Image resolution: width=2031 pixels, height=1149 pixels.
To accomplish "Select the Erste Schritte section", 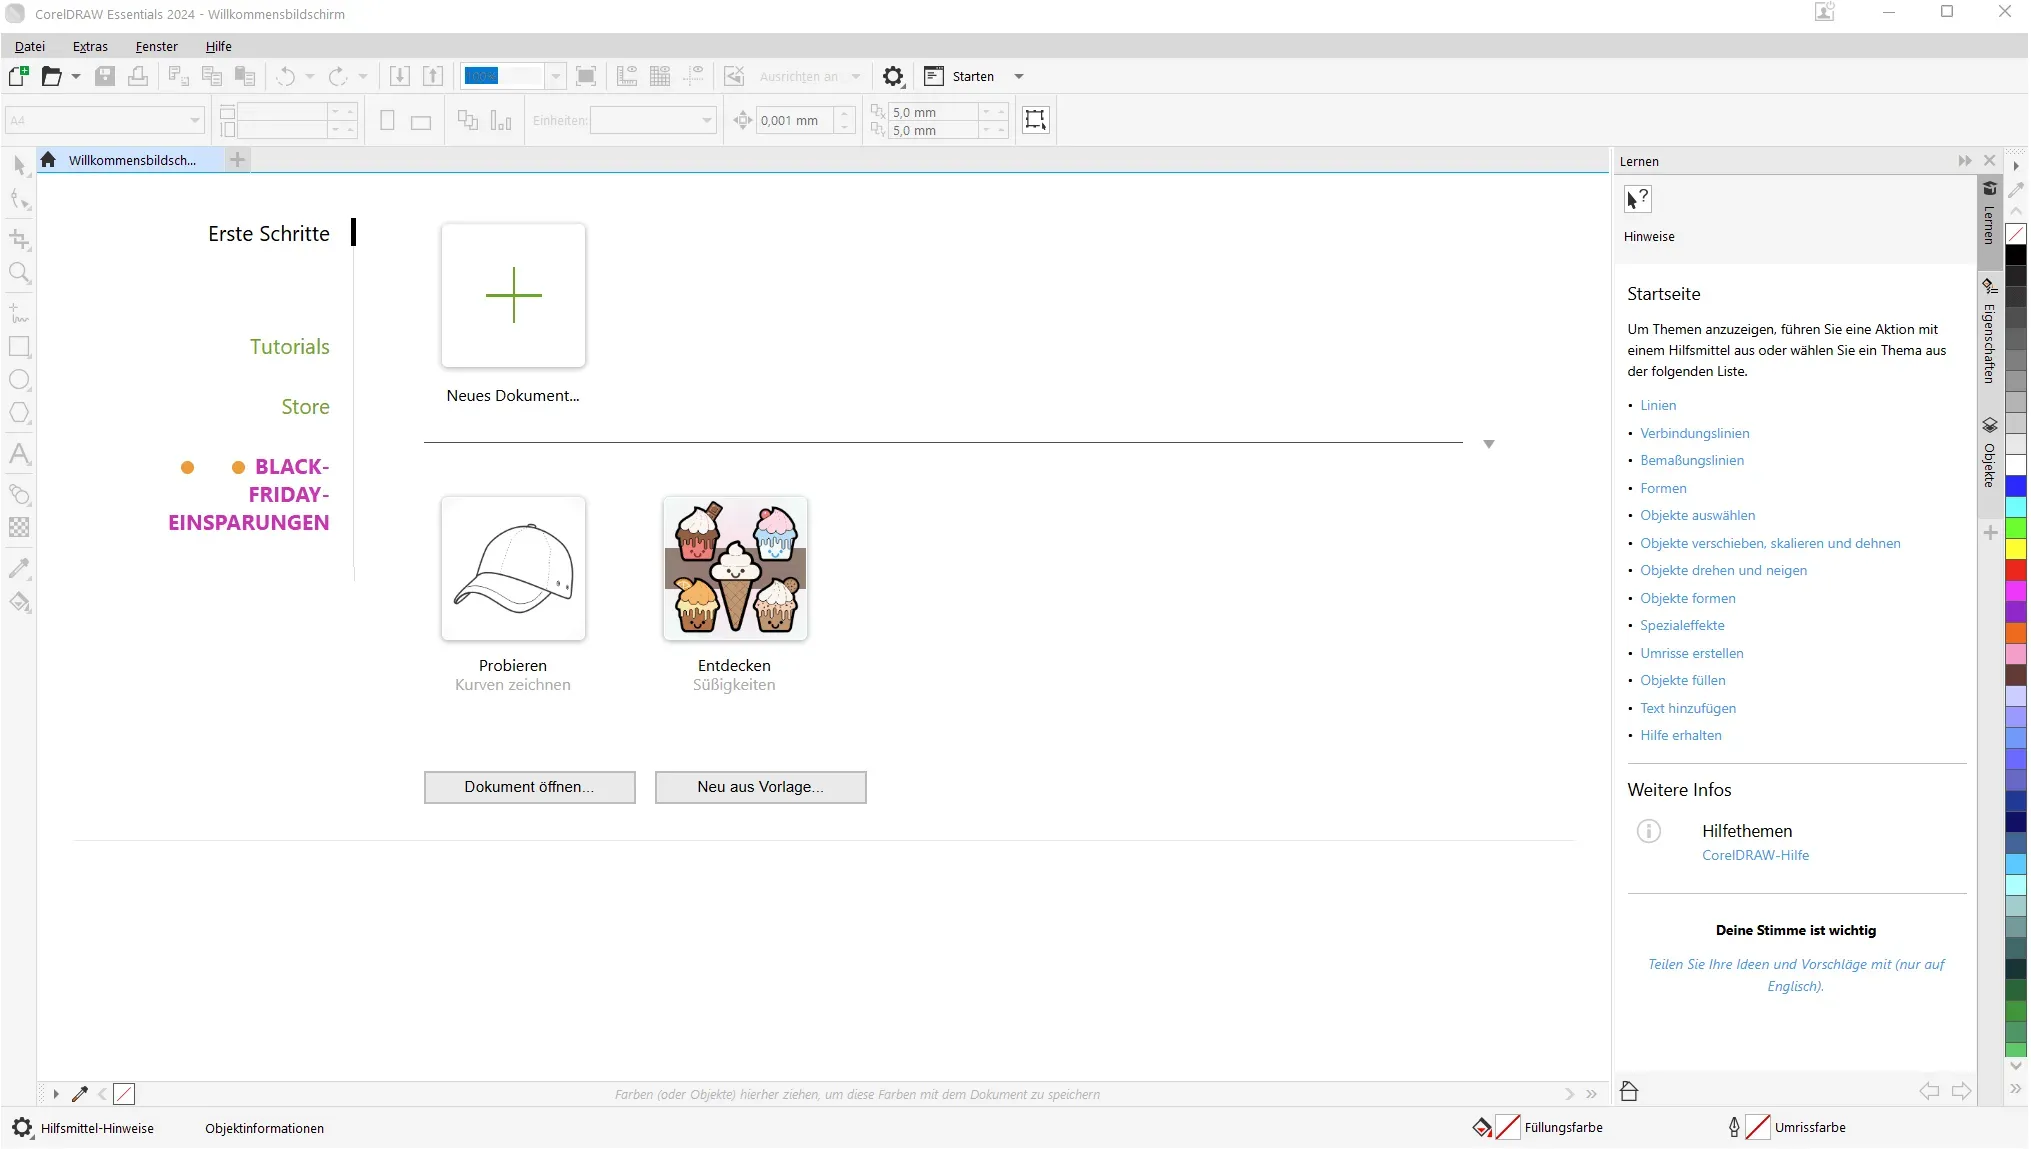I will [269, 234].
